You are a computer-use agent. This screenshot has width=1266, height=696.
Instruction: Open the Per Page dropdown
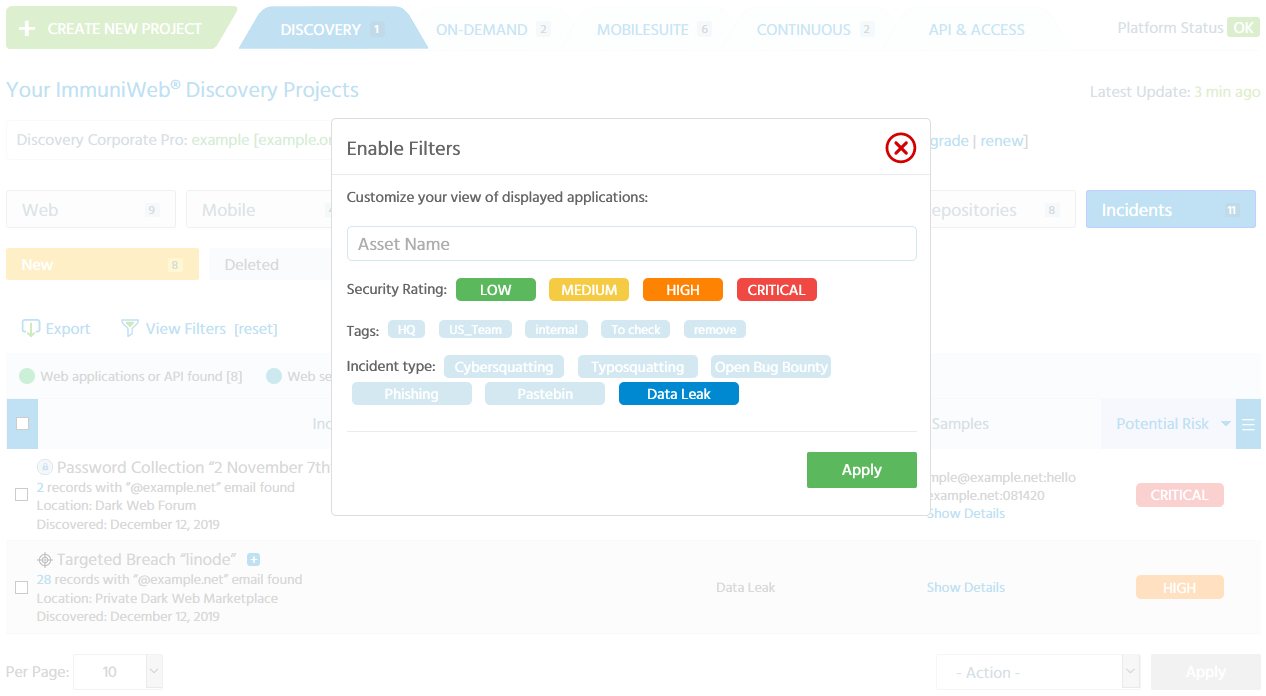tap(153, 672)
